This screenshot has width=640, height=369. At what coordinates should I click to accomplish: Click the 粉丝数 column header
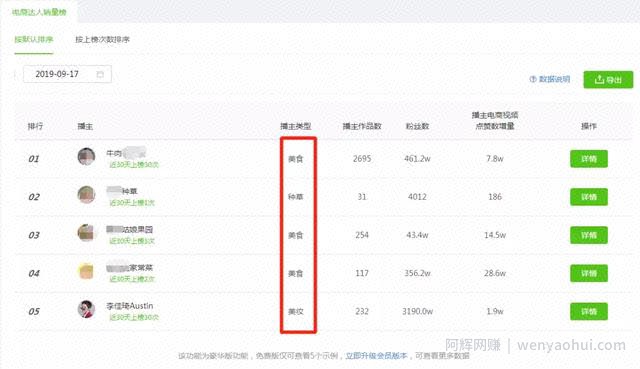click(417, 126)
